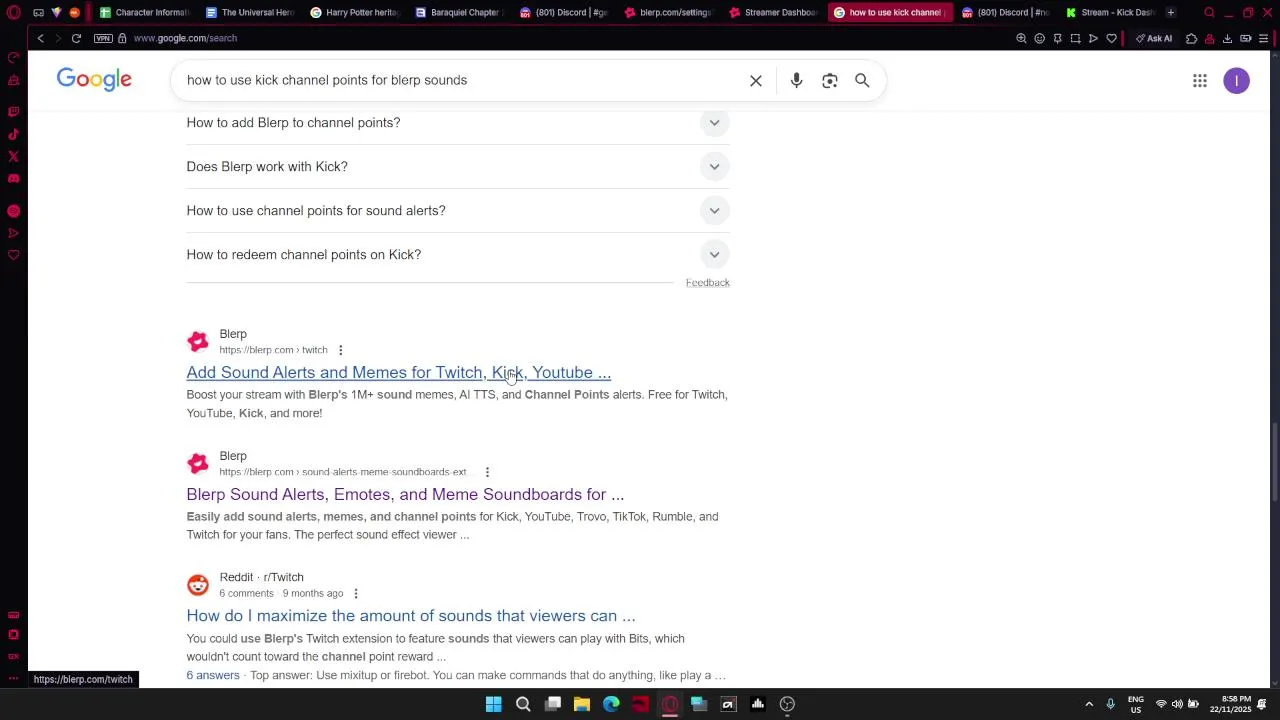Open the Ask AI button
The image size is (1280, 720).
tap(1154, 38)
